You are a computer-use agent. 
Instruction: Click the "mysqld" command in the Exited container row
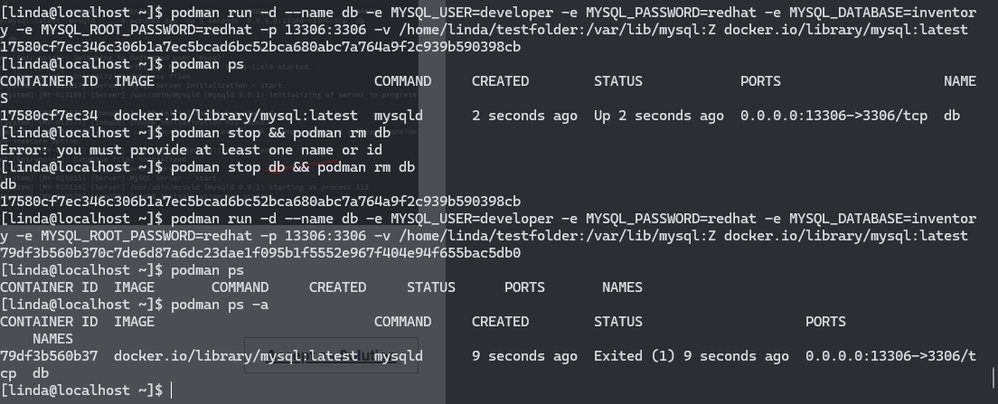point(398,356)
